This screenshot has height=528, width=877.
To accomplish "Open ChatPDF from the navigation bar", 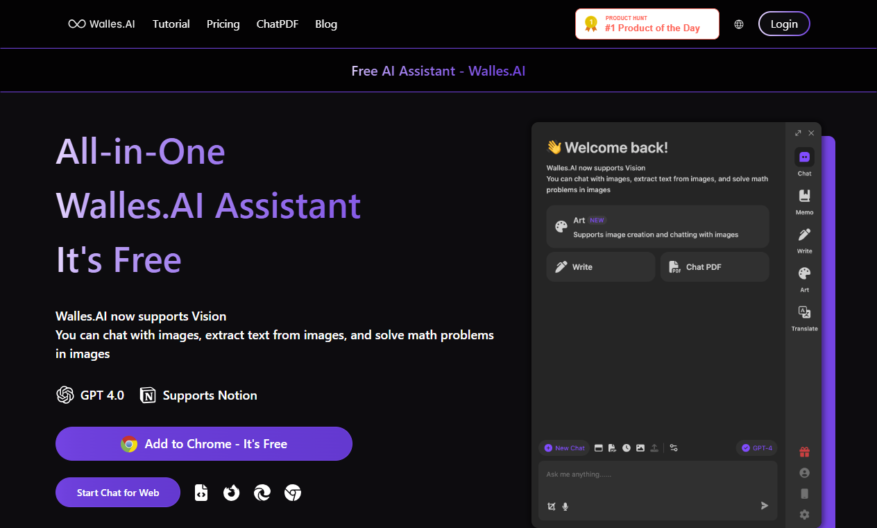I will [x=277, y=24].
